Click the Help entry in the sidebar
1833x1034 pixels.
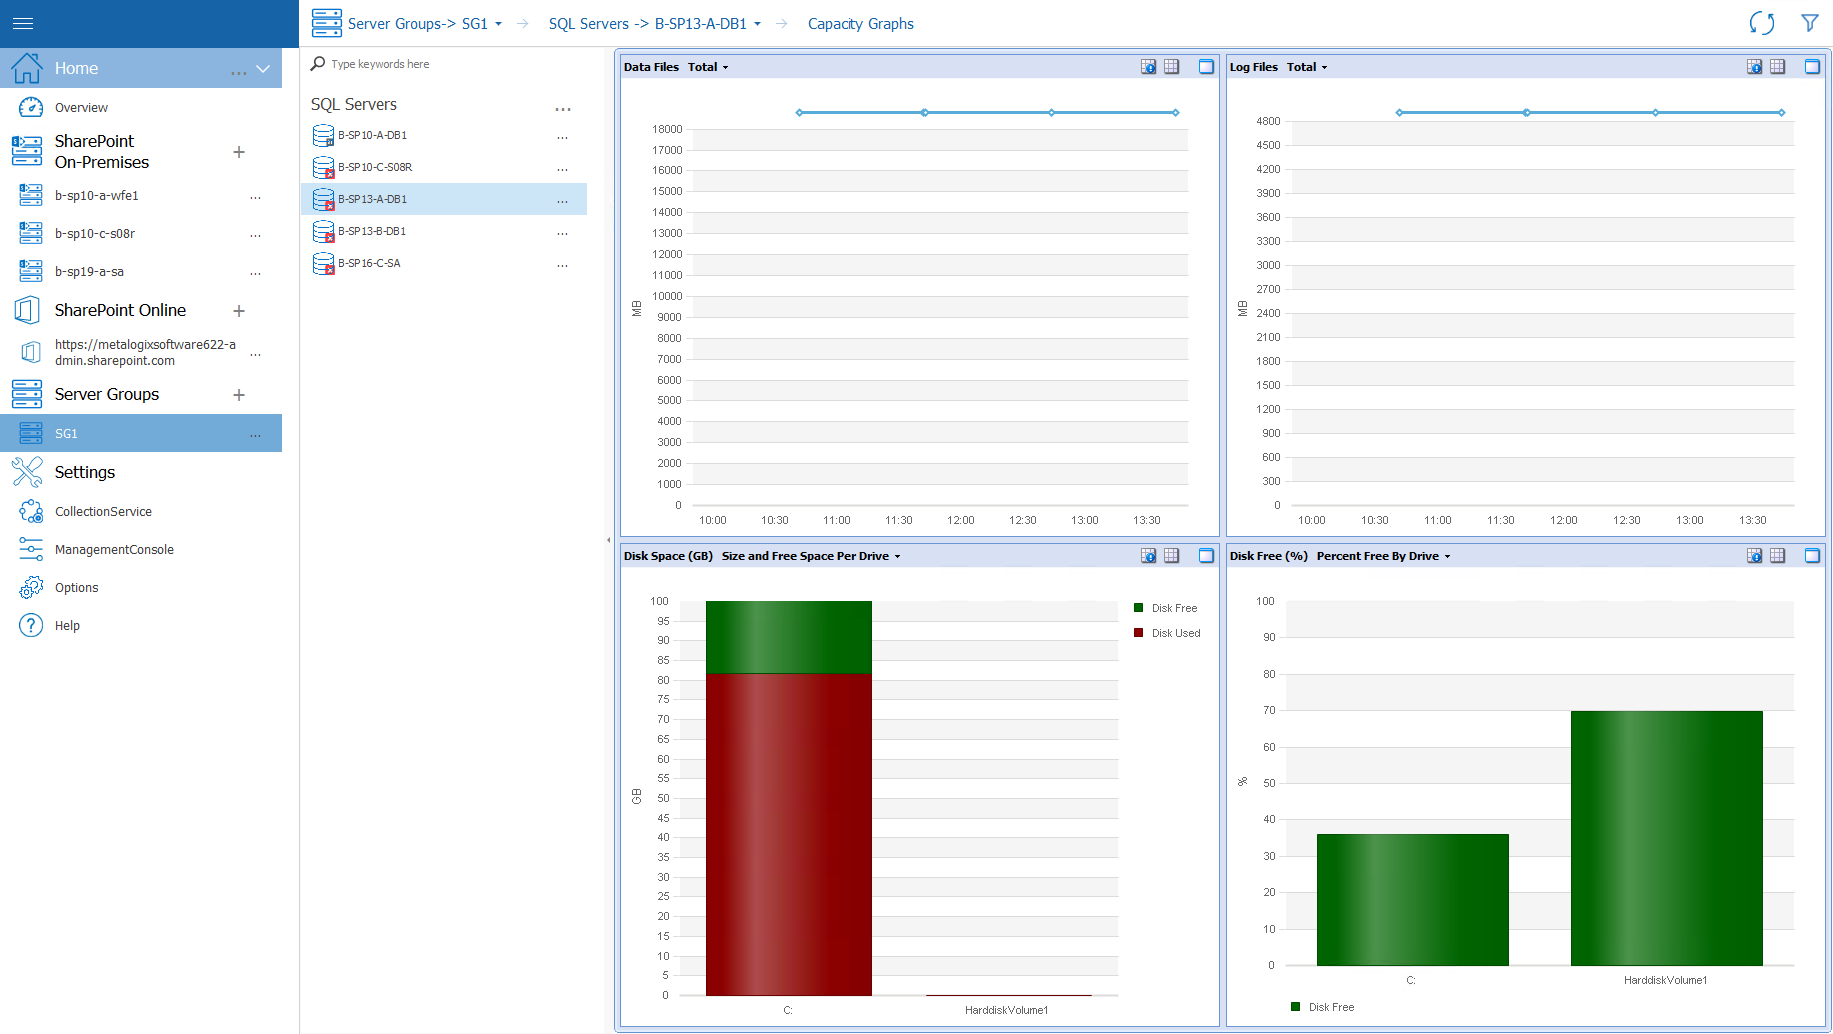point(66,625)
